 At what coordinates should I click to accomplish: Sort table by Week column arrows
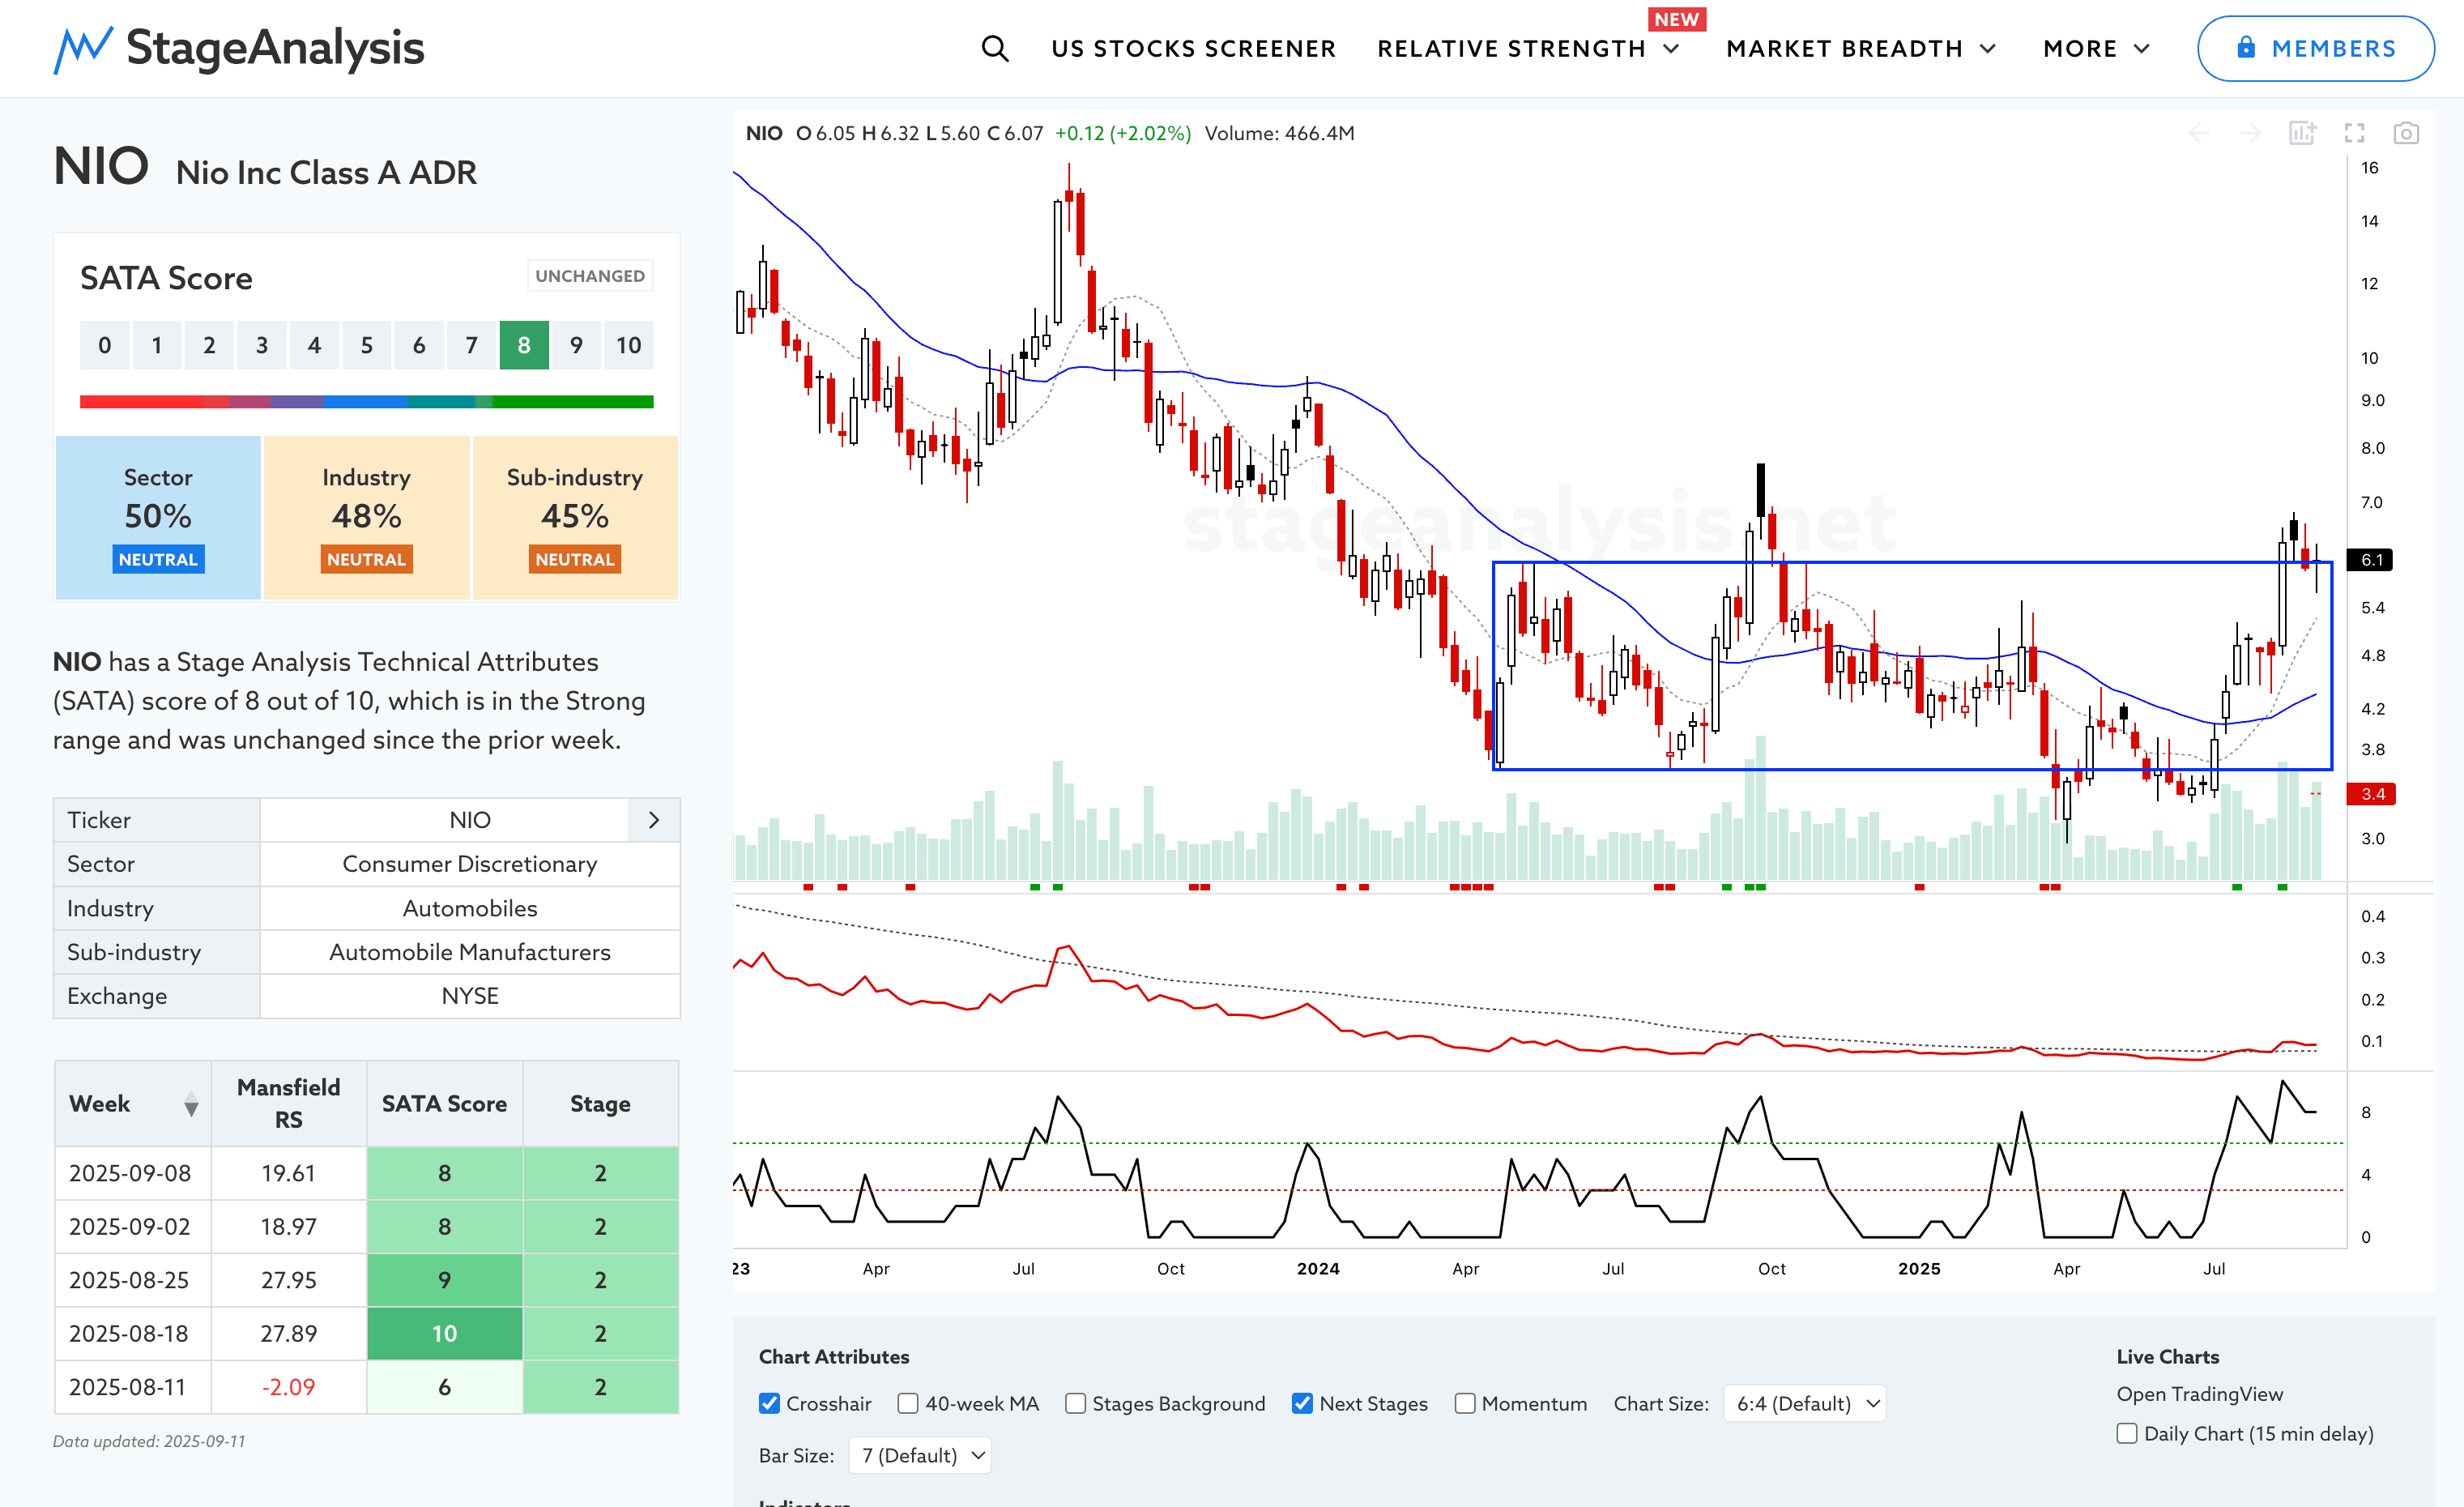(191, 1105)
